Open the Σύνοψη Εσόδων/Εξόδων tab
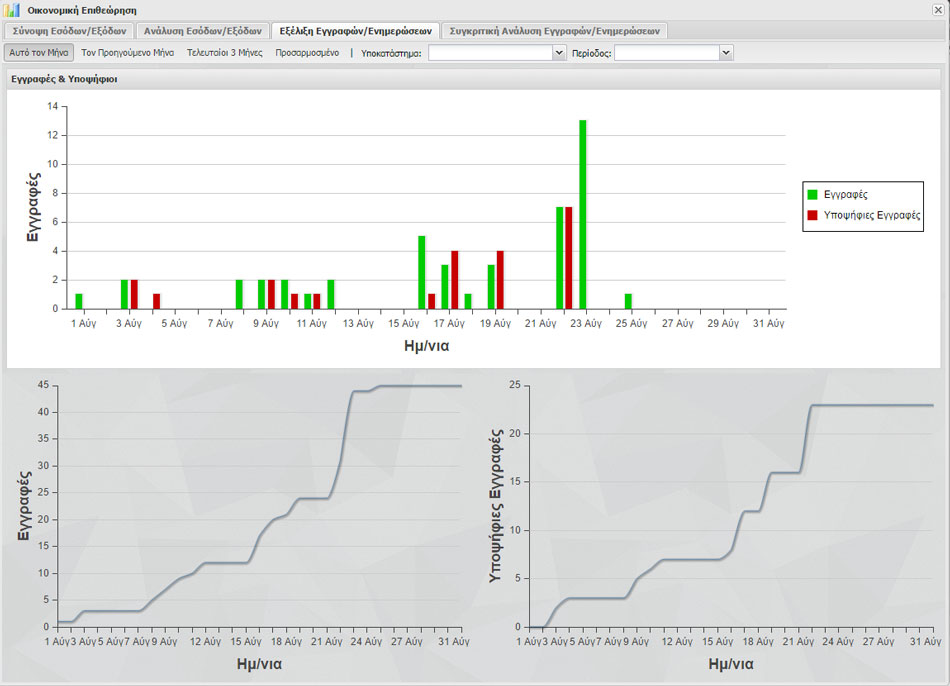Screen dimensions: 950x686 click(x=69, y=31)
